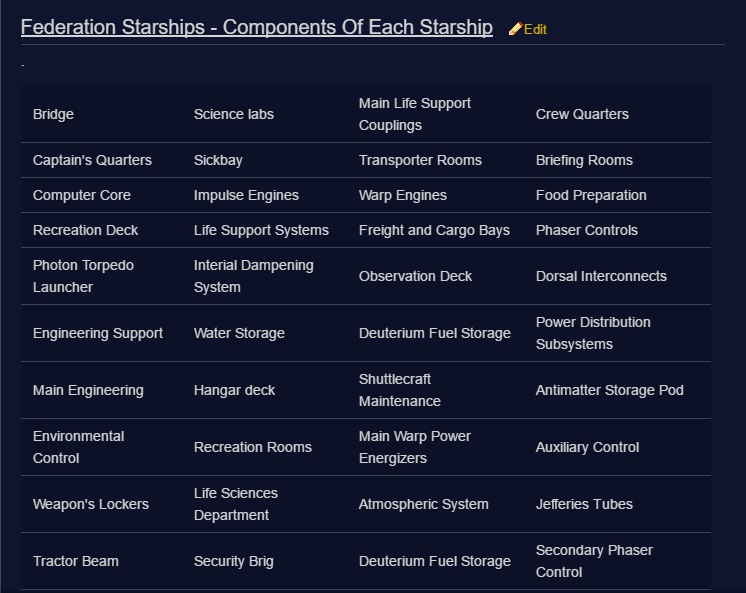Select the Captain's Quarters cell

(92, 160)
